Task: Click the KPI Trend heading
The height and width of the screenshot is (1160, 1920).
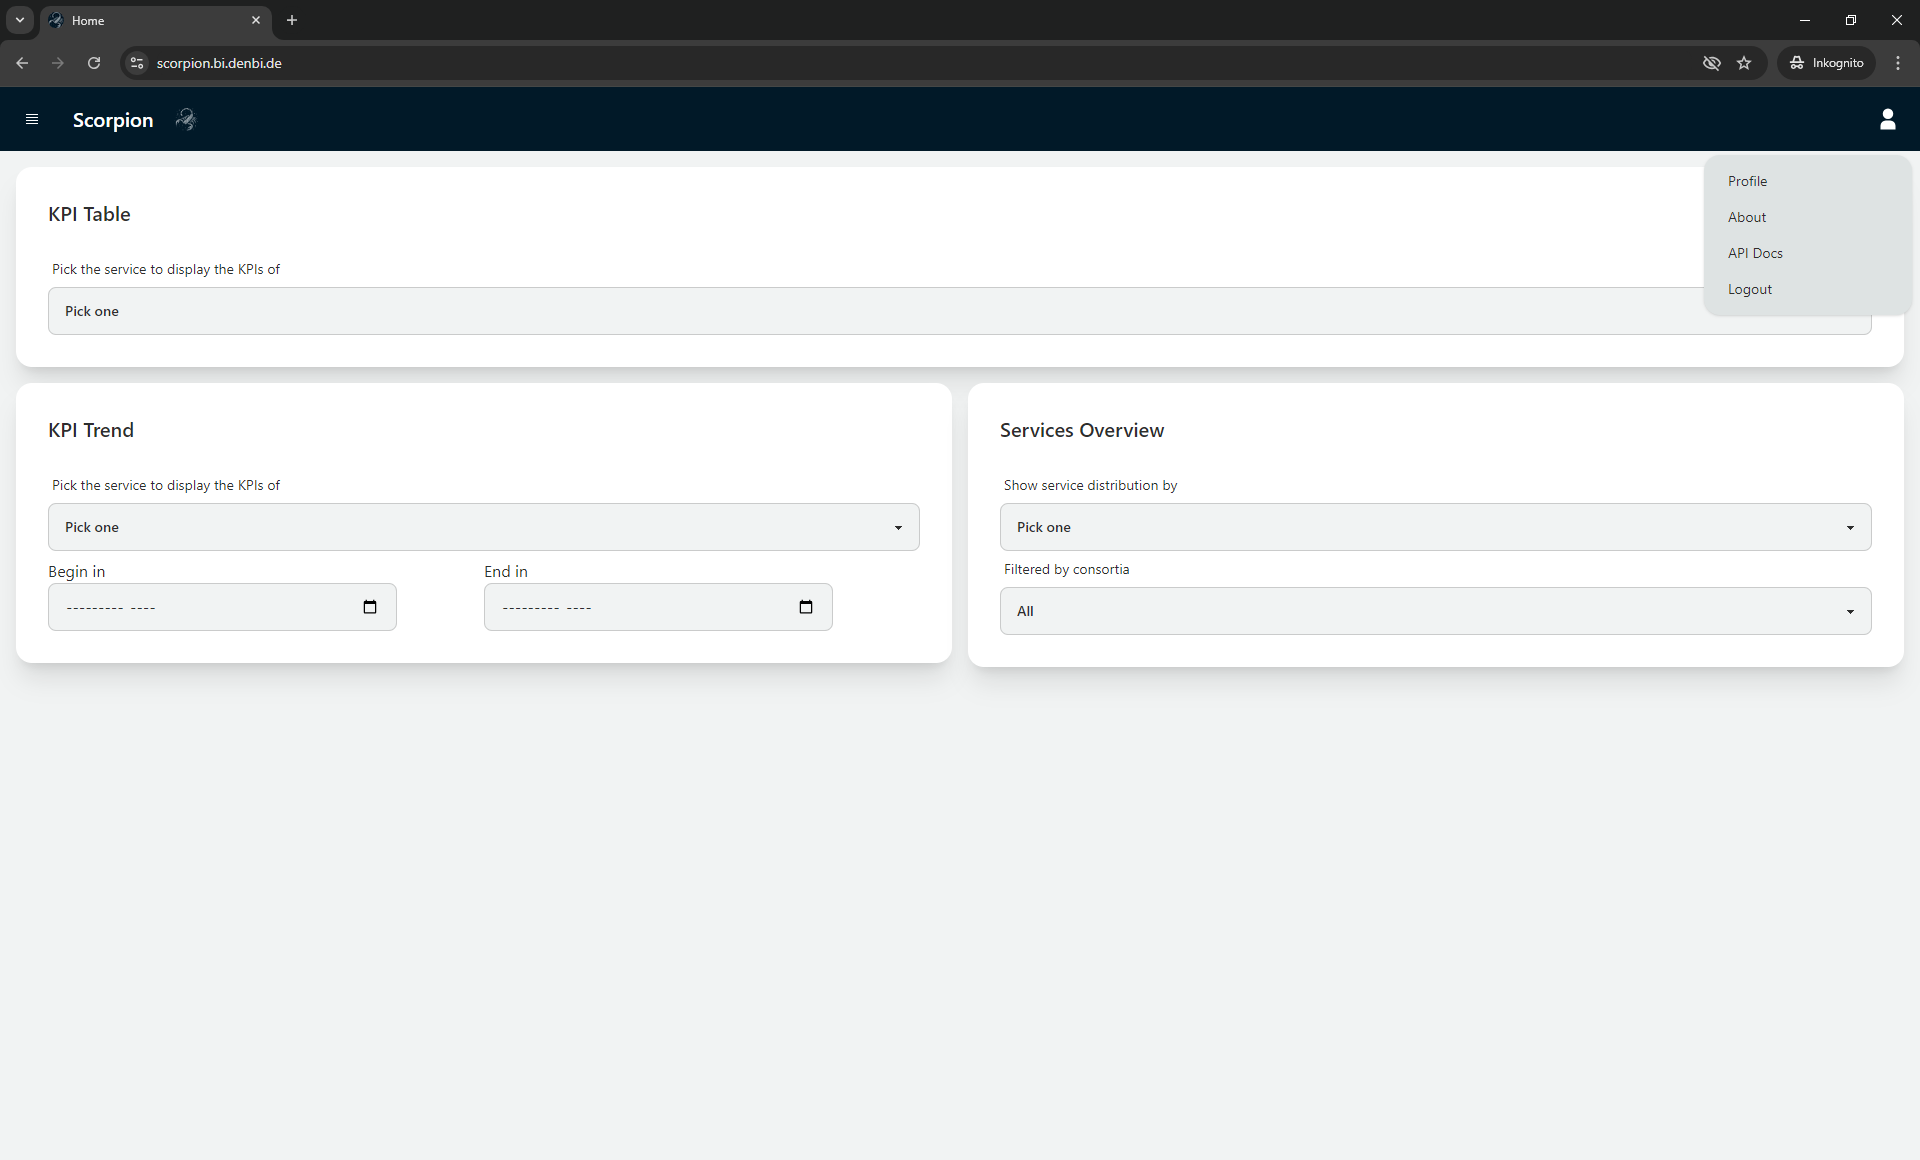Action: click(x=91, y=430)
